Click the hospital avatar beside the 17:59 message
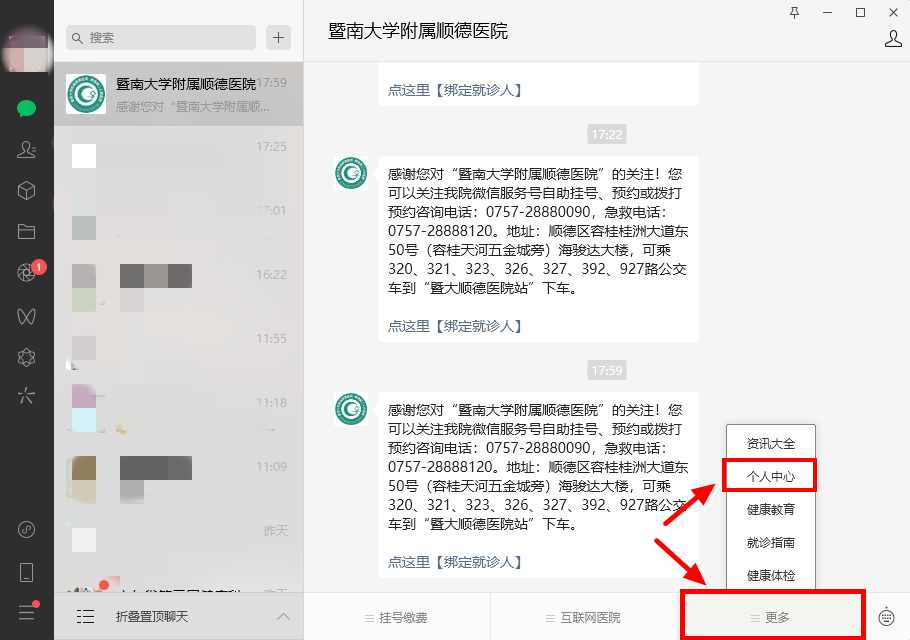 click(351, 409)
